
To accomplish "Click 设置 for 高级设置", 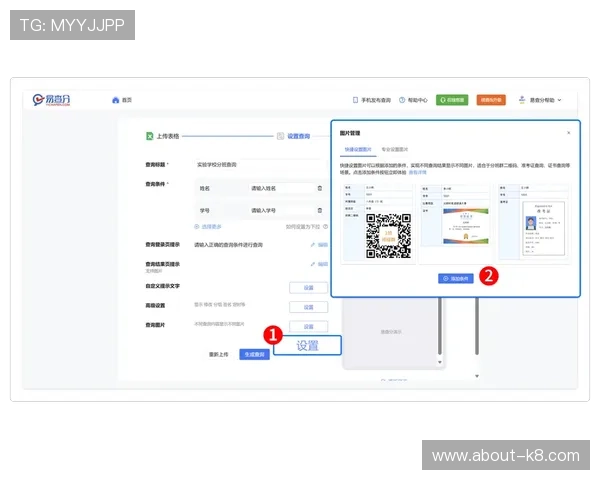I will click(x=308, y=307).
